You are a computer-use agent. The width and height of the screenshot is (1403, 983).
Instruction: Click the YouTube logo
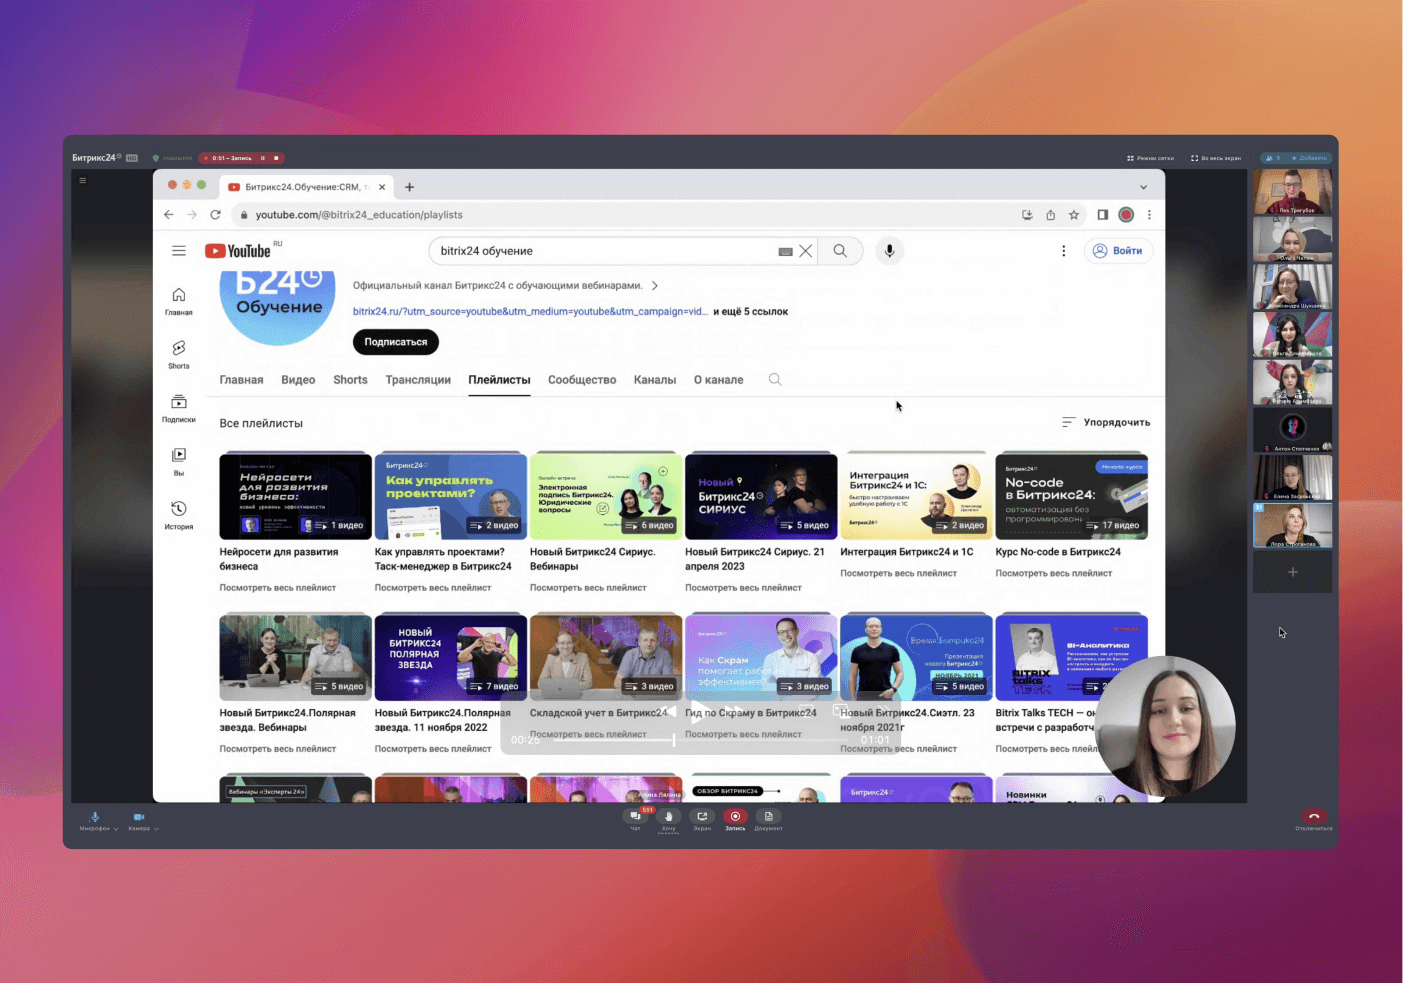(x=239, y=251)
